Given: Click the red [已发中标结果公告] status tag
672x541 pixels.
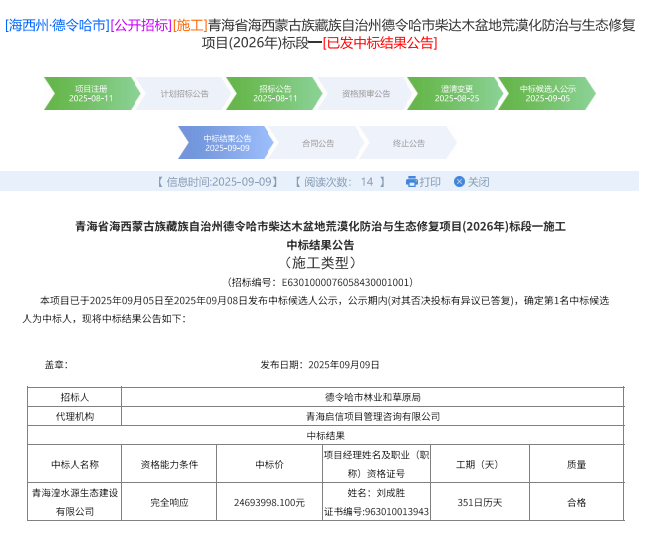Looking at the screenshot, I should point(379,43).
